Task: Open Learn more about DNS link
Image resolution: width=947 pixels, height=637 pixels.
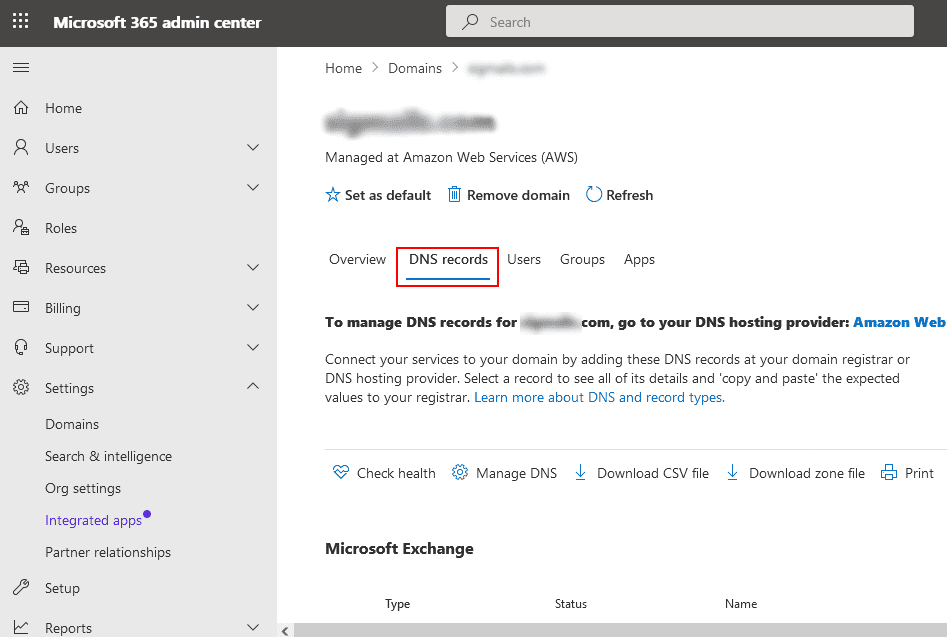Action: [599, 397]
